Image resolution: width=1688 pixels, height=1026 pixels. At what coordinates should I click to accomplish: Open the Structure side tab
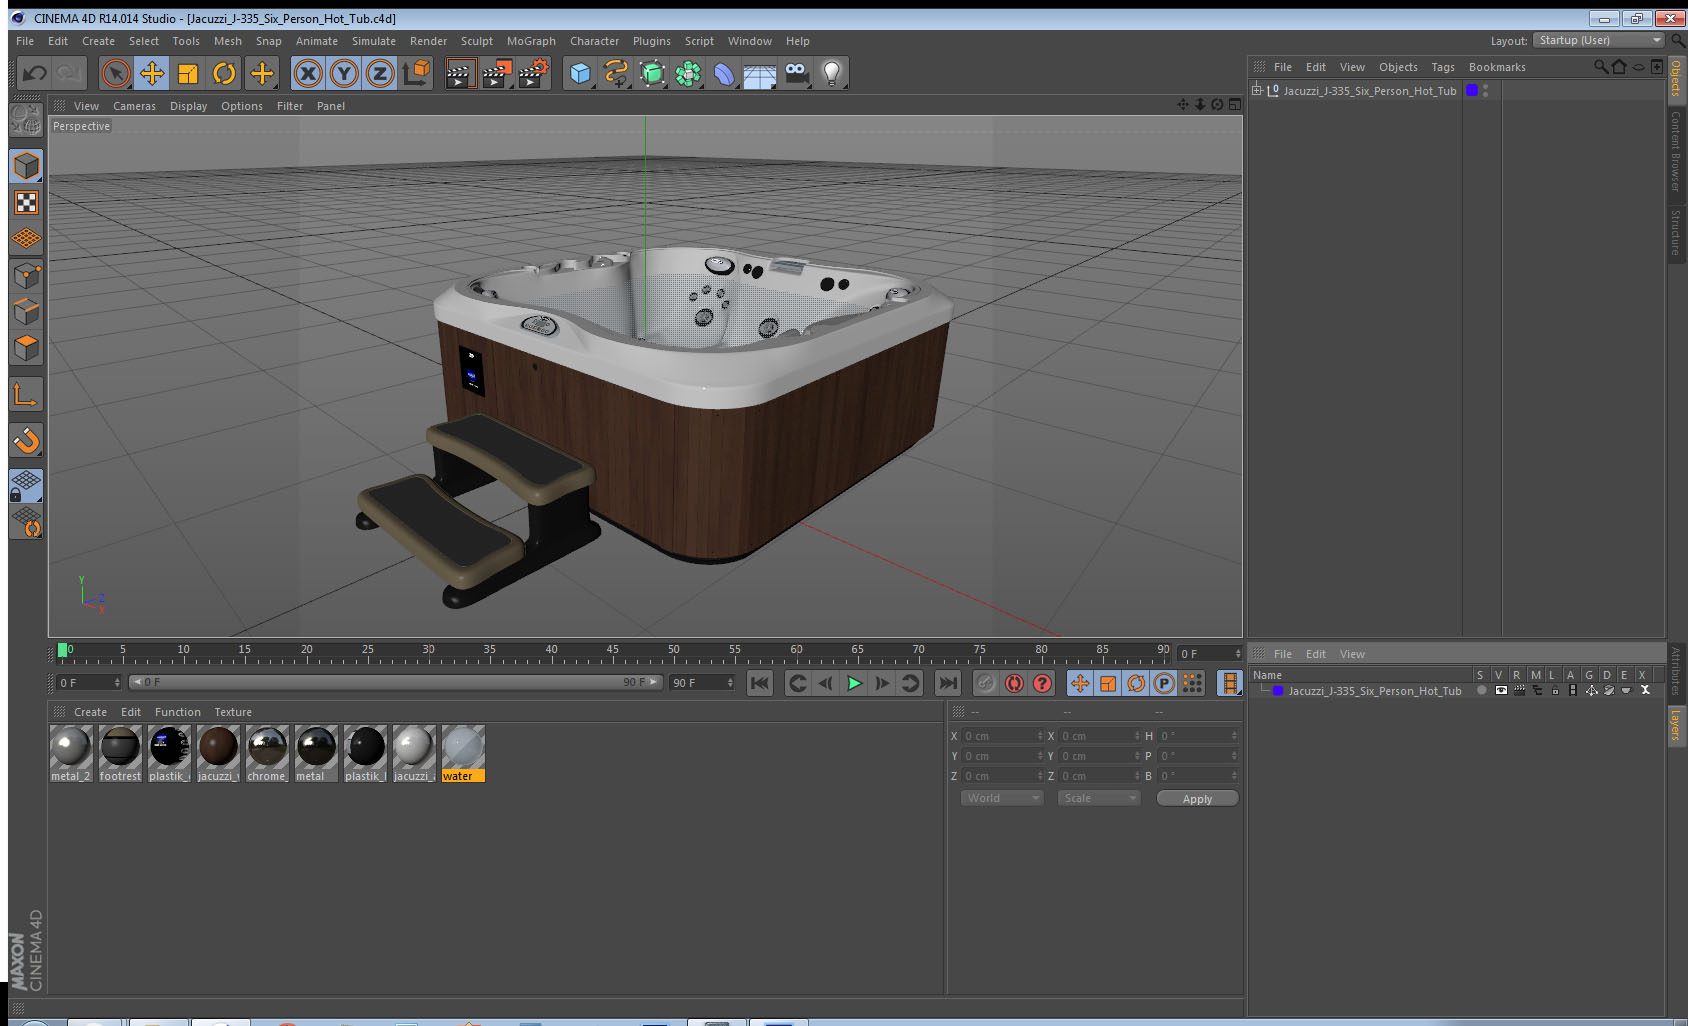(x=1676, y=232)
